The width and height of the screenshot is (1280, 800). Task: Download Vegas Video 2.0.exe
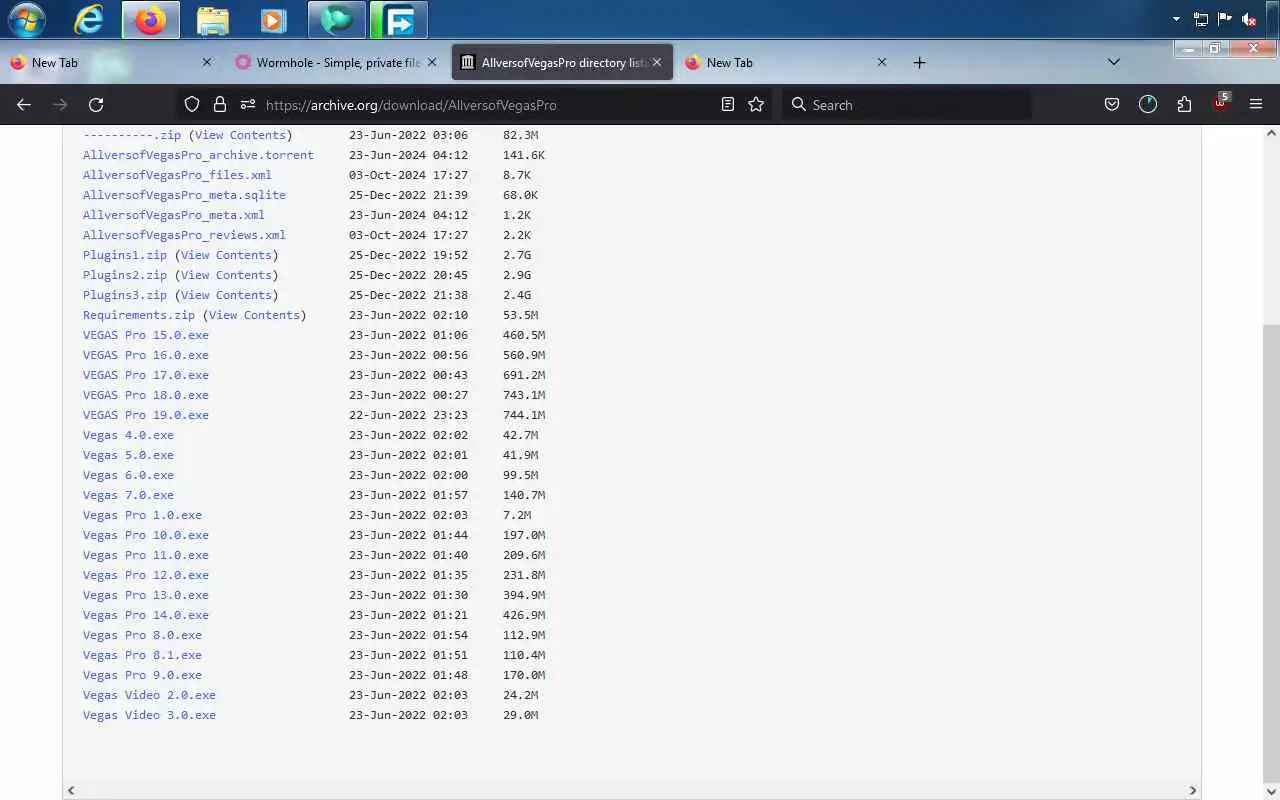(149, 695)
